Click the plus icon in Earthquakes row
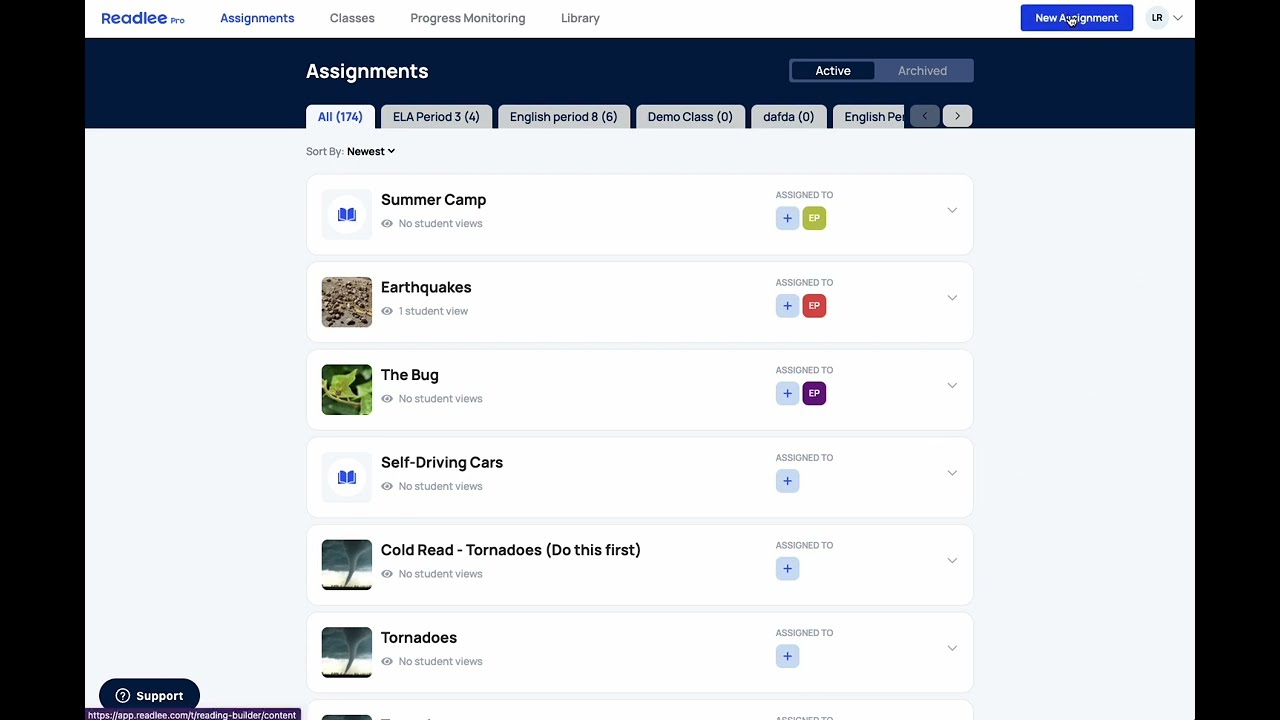This screenshot has width=1280, height=720. coord(787,306)
